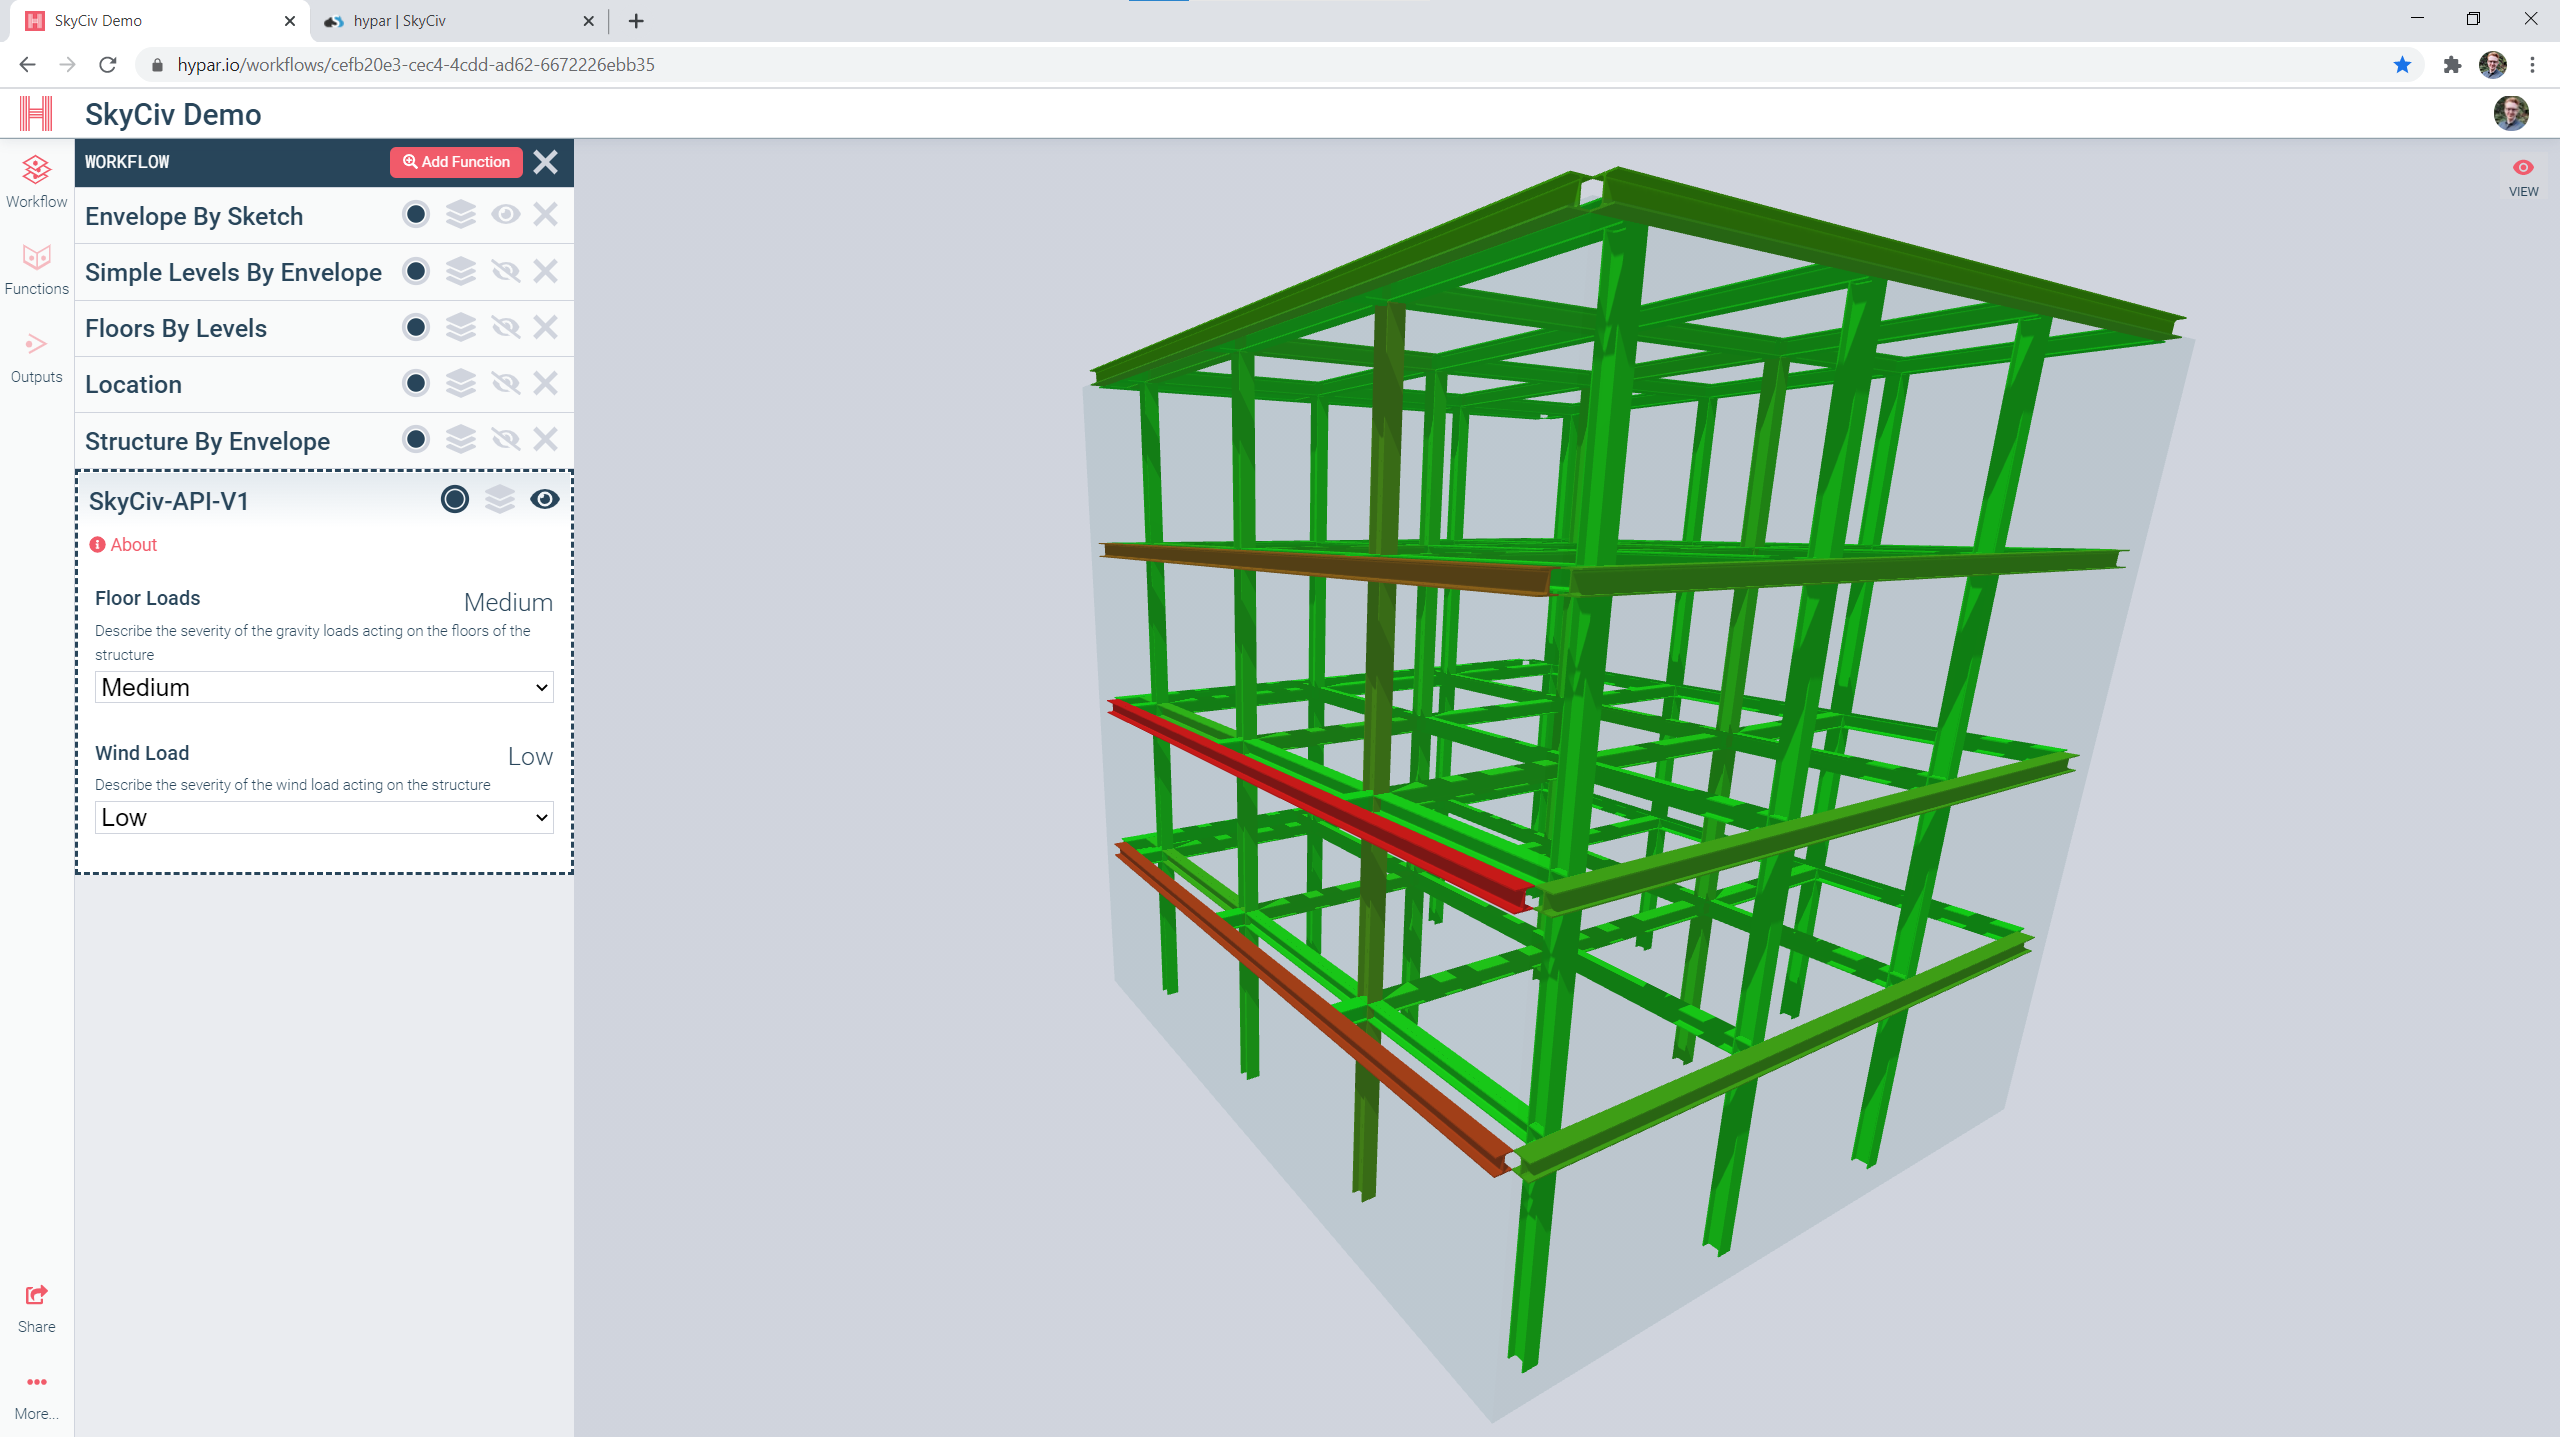
Task: Click the More options icon in sidebar
Action: click(35, 1382)
